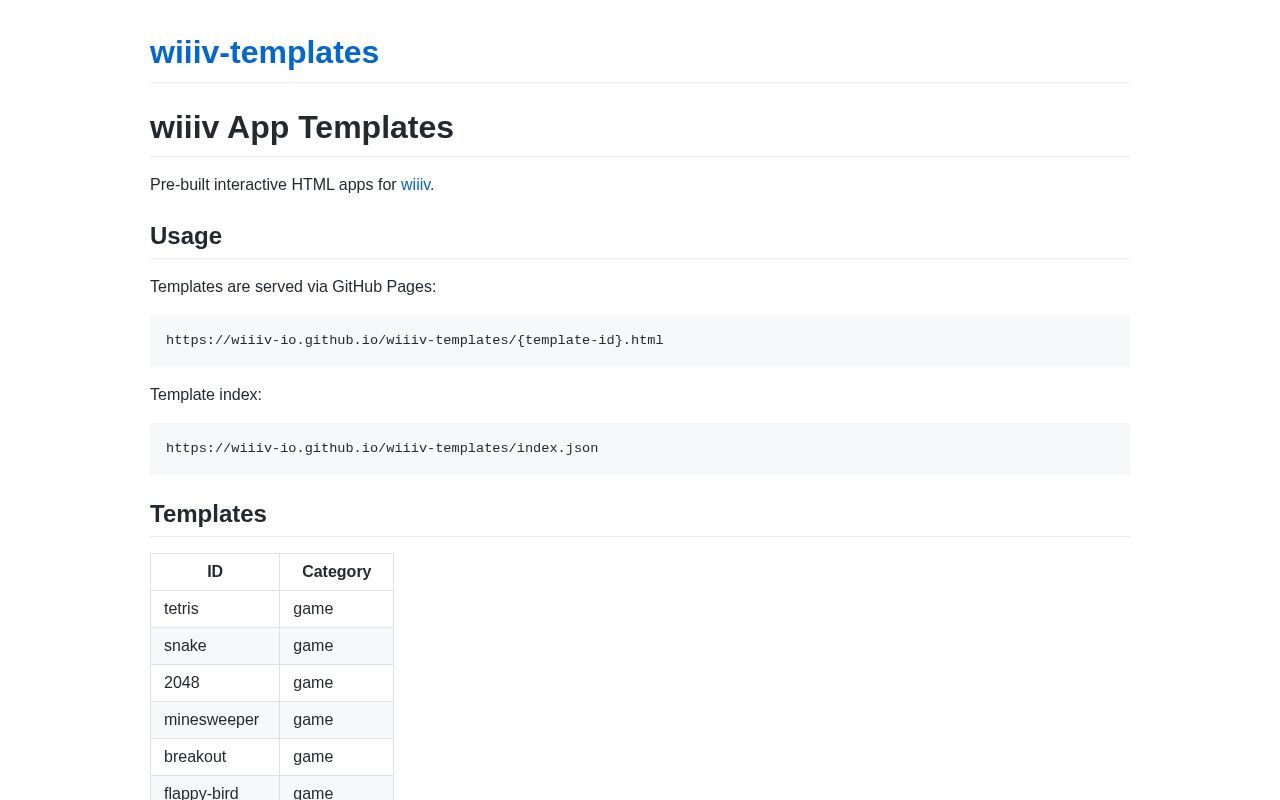Image resolution: width=1280 pixels, height=800 pixels.
Task: Click the template-id URL code block
Action: 640,341
